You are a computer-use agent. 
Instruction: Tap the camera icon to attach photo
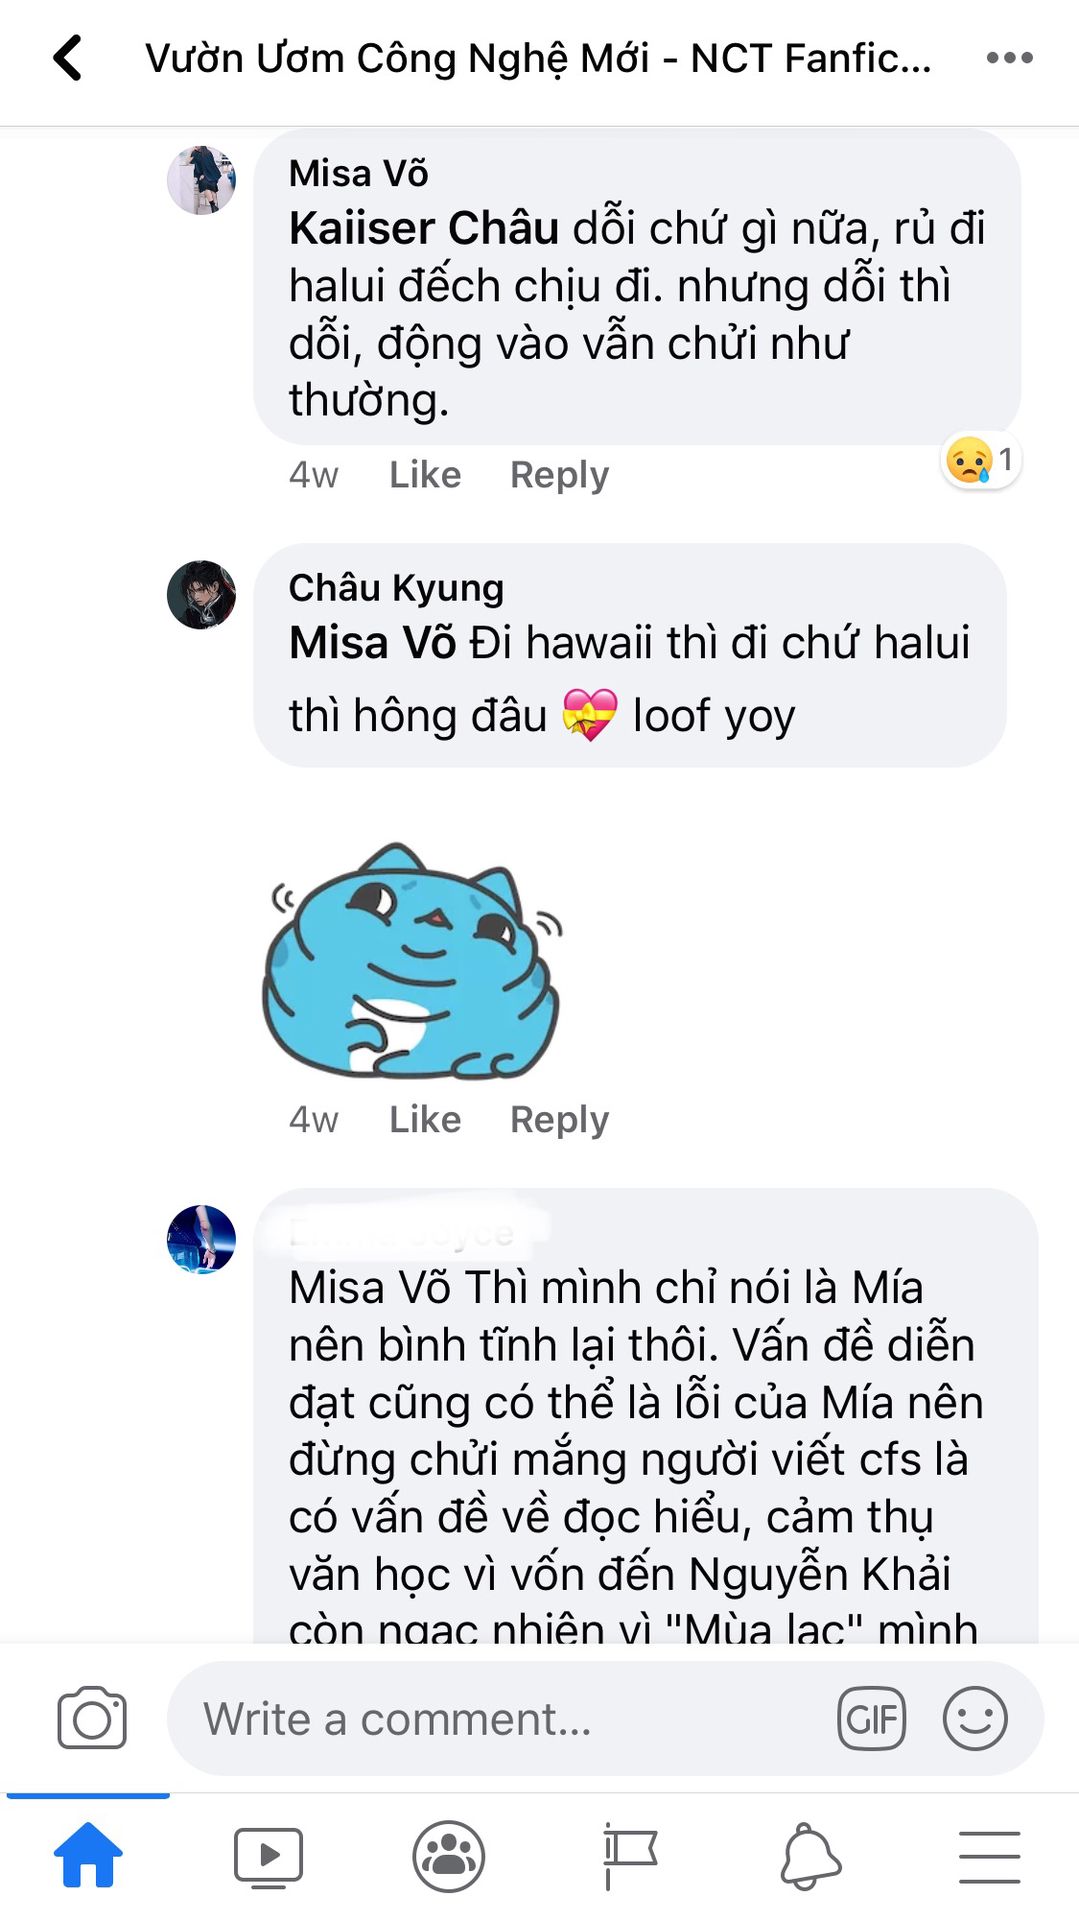tap(92, 1718)
